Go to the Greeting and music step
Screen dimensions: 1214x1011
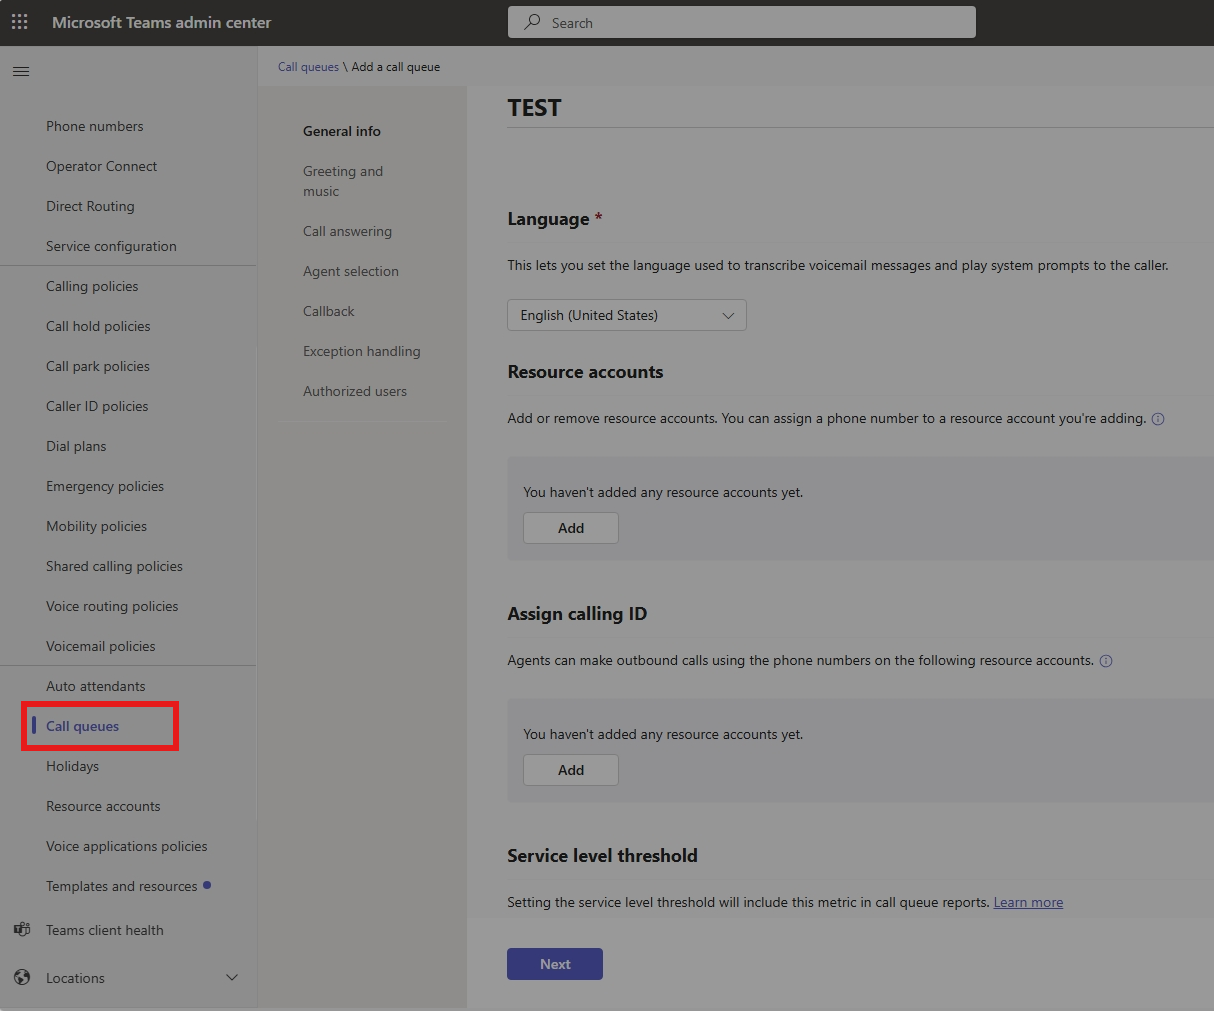click(x=343, y=181)
